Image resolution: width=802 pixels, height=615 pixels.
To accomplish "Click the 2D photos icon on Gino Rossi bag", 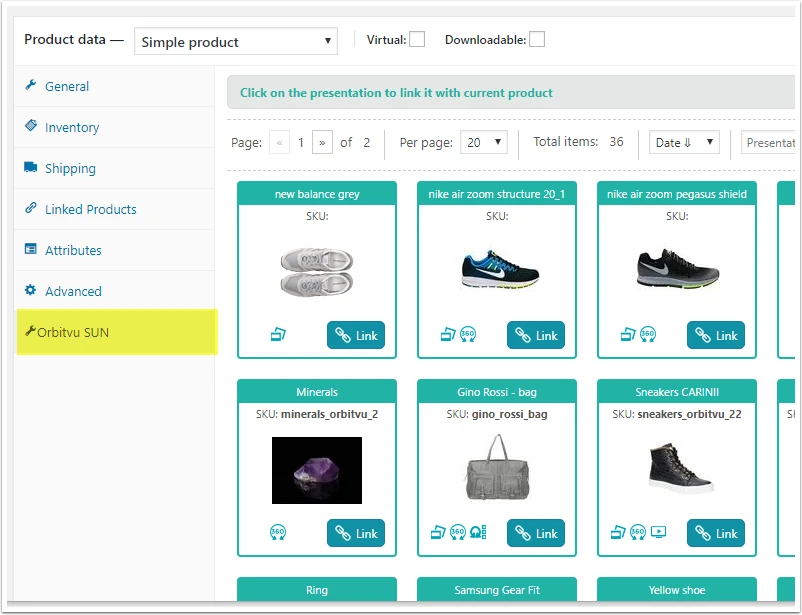I will (x=438, y=532).
